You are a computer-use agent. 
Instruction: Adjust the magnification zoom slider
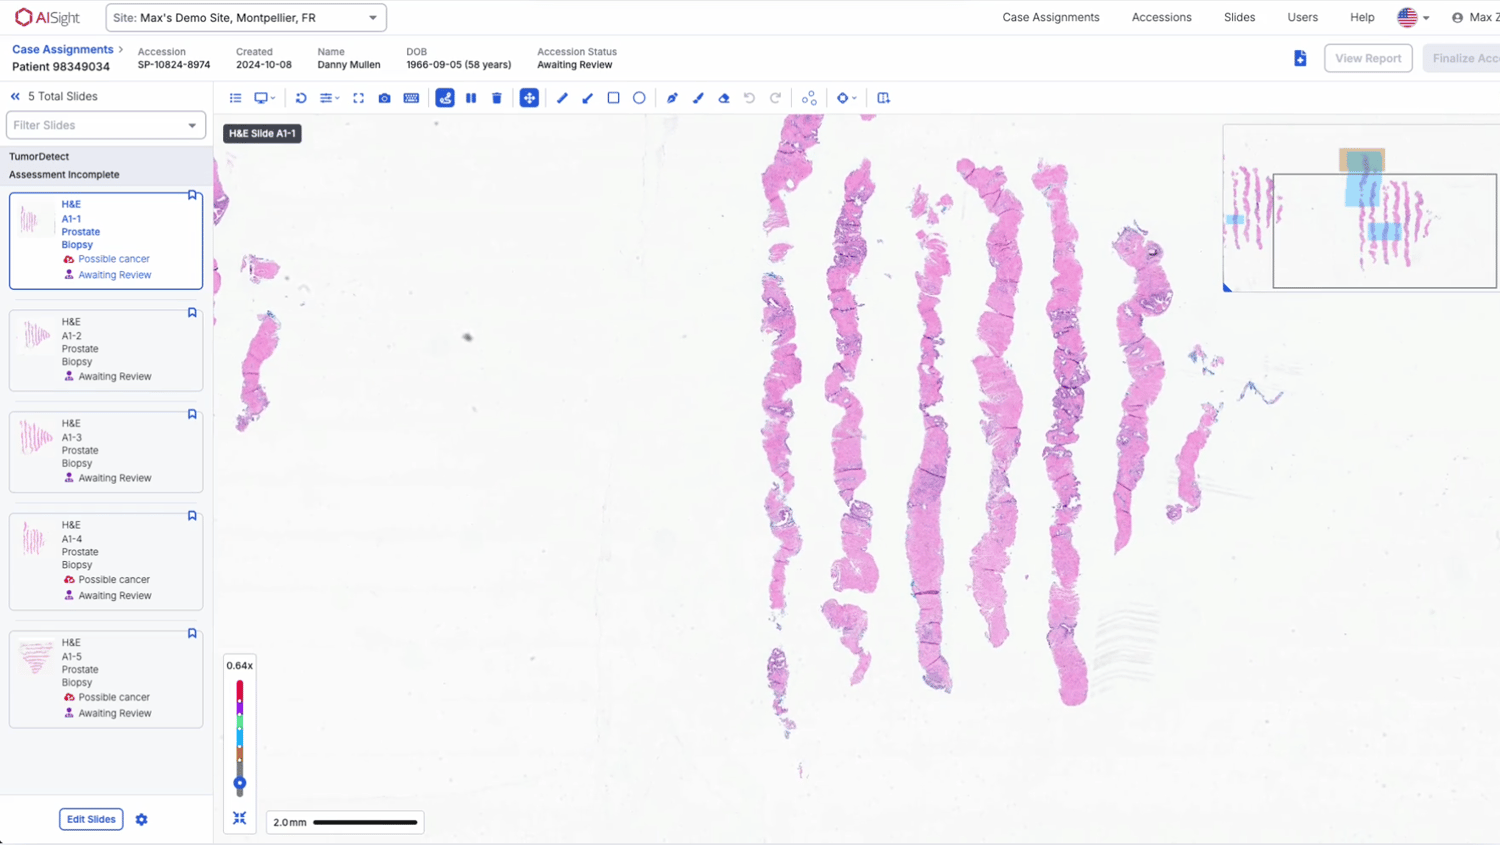pyautogui.click(x=239, y=783)
